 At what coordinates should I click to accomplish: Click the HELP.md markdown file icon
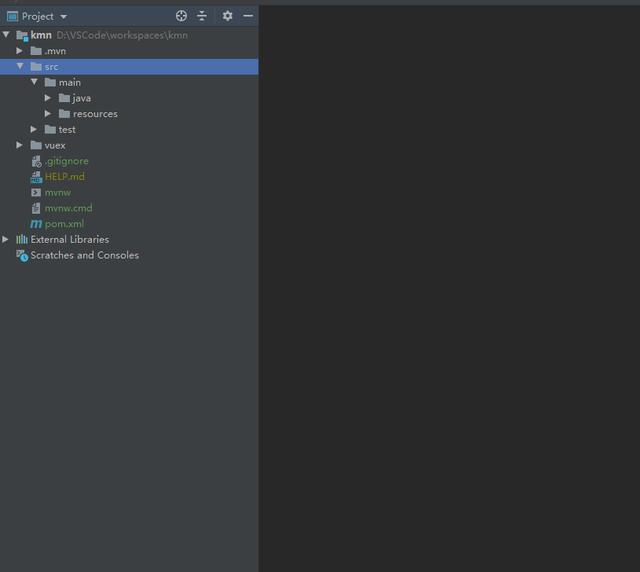[36, 177]
